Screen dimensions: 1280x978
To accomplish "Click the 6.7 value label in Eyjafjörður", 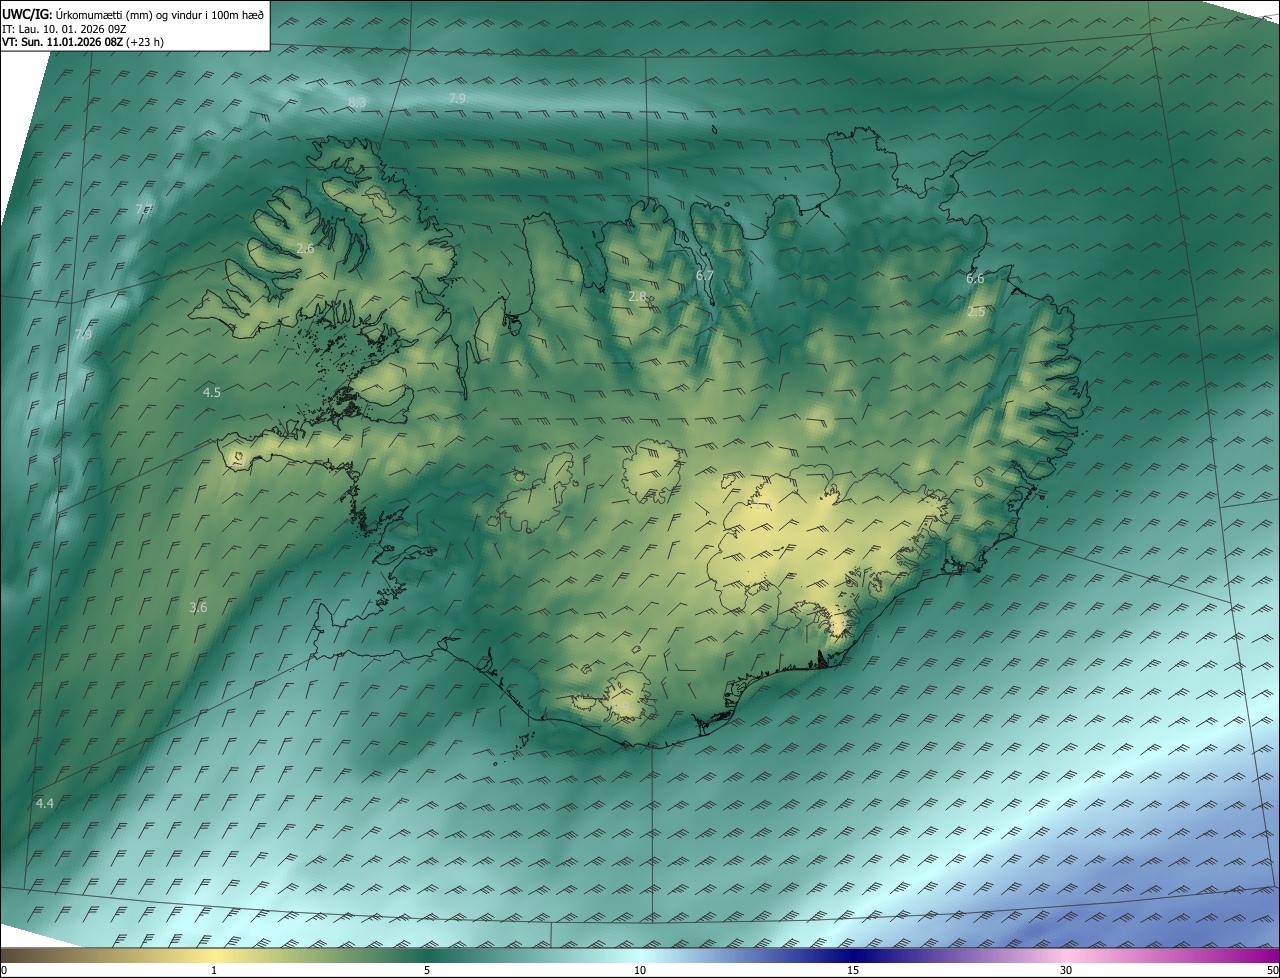I will point(704,275).
